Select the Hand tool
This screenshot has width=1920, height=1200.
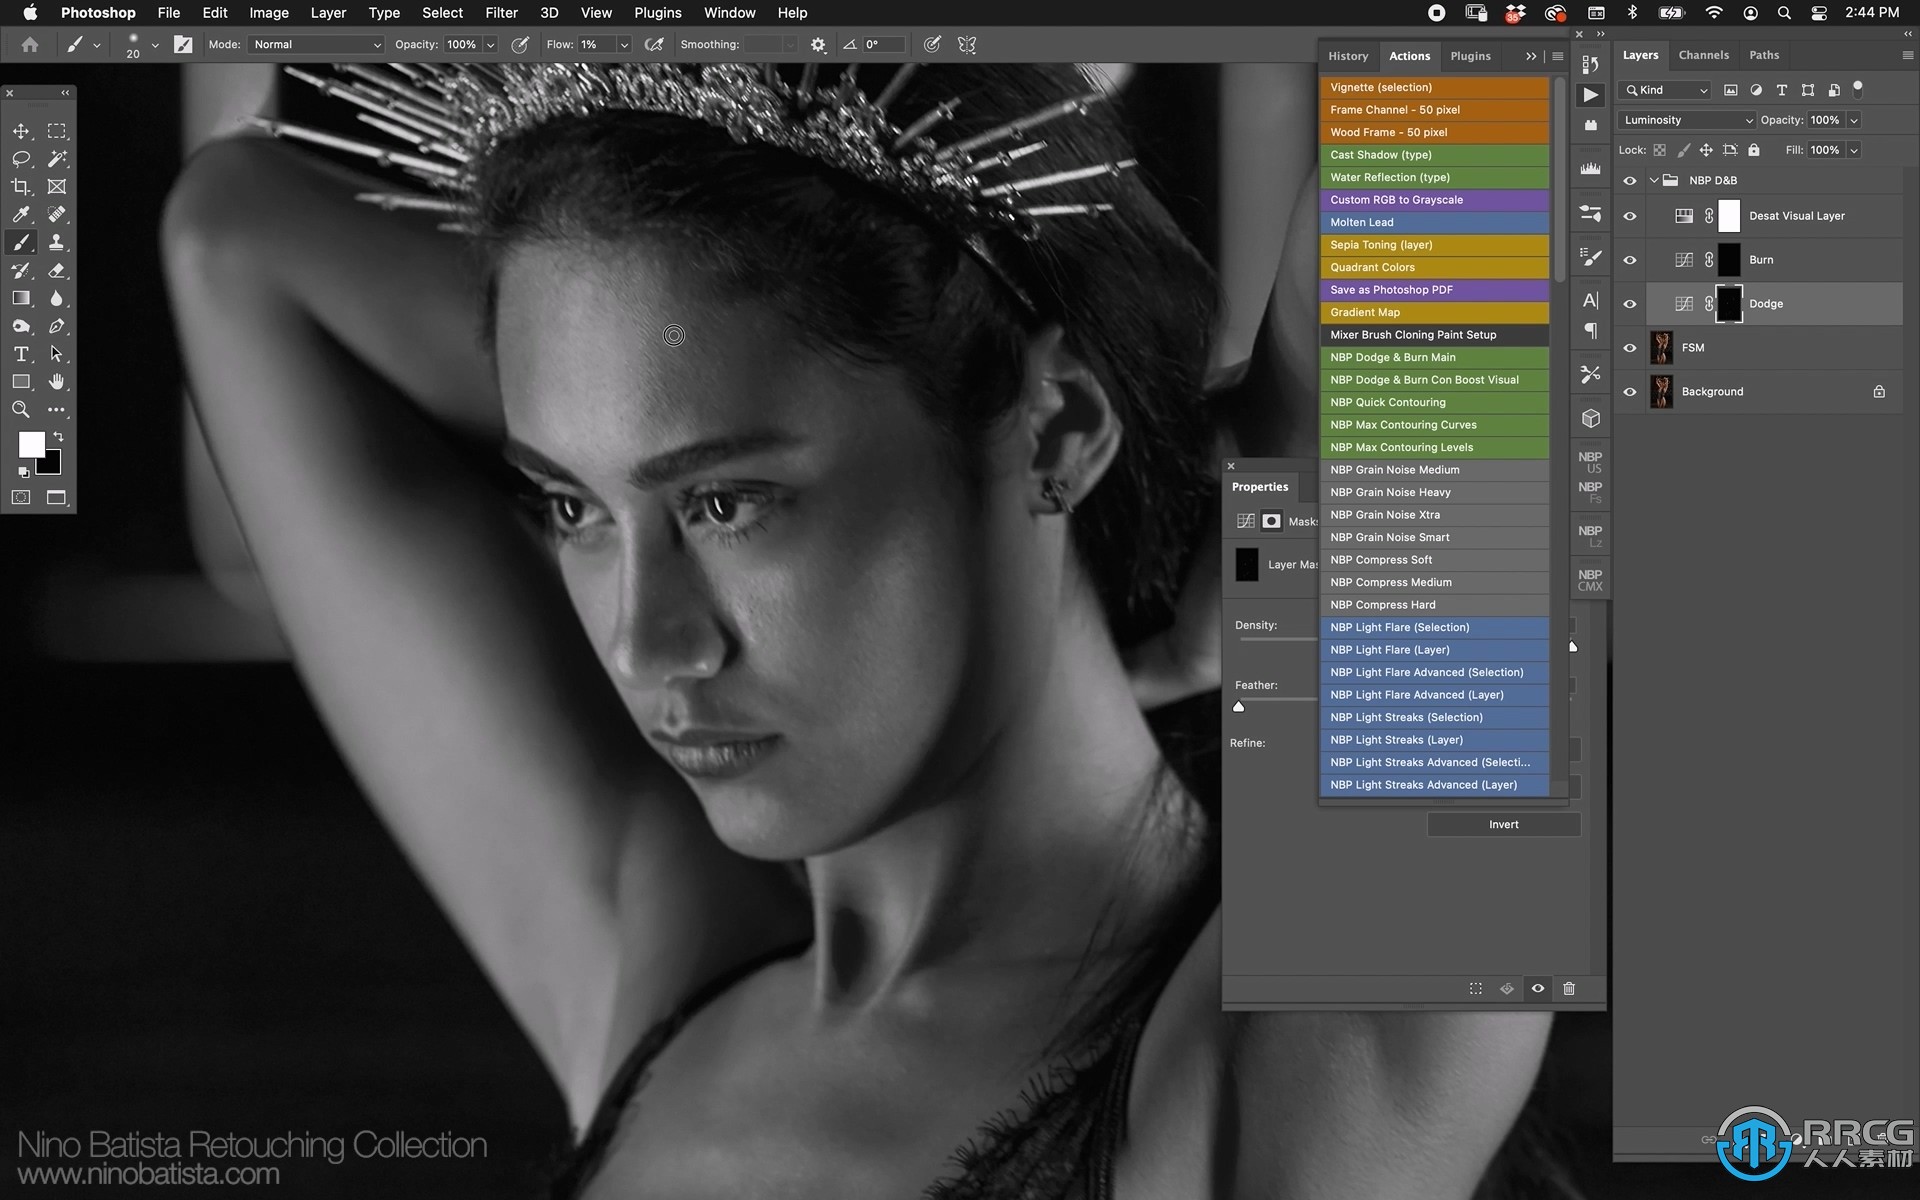pos(57,382)
